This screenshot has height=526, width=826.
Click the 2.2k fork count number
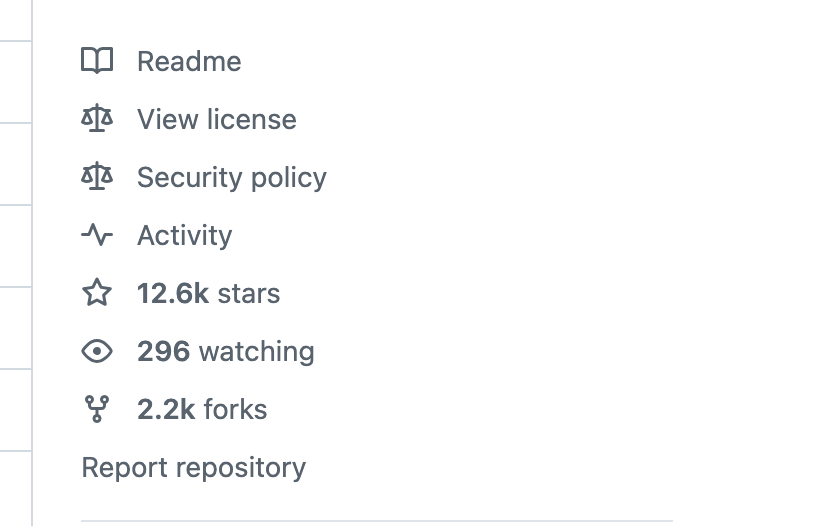(x=166, y=409)
